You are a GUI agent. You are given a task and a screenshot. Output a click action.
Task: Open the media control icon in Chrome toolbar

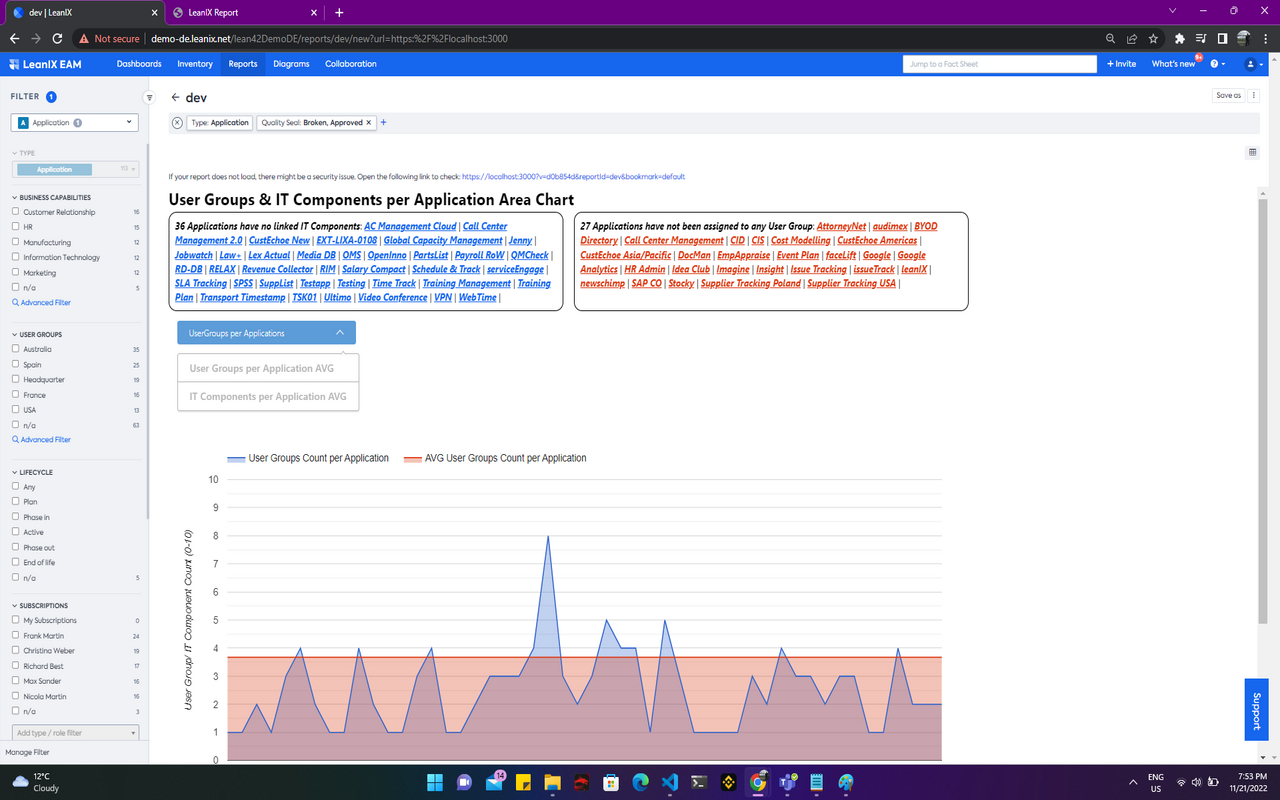(1201, 39)
